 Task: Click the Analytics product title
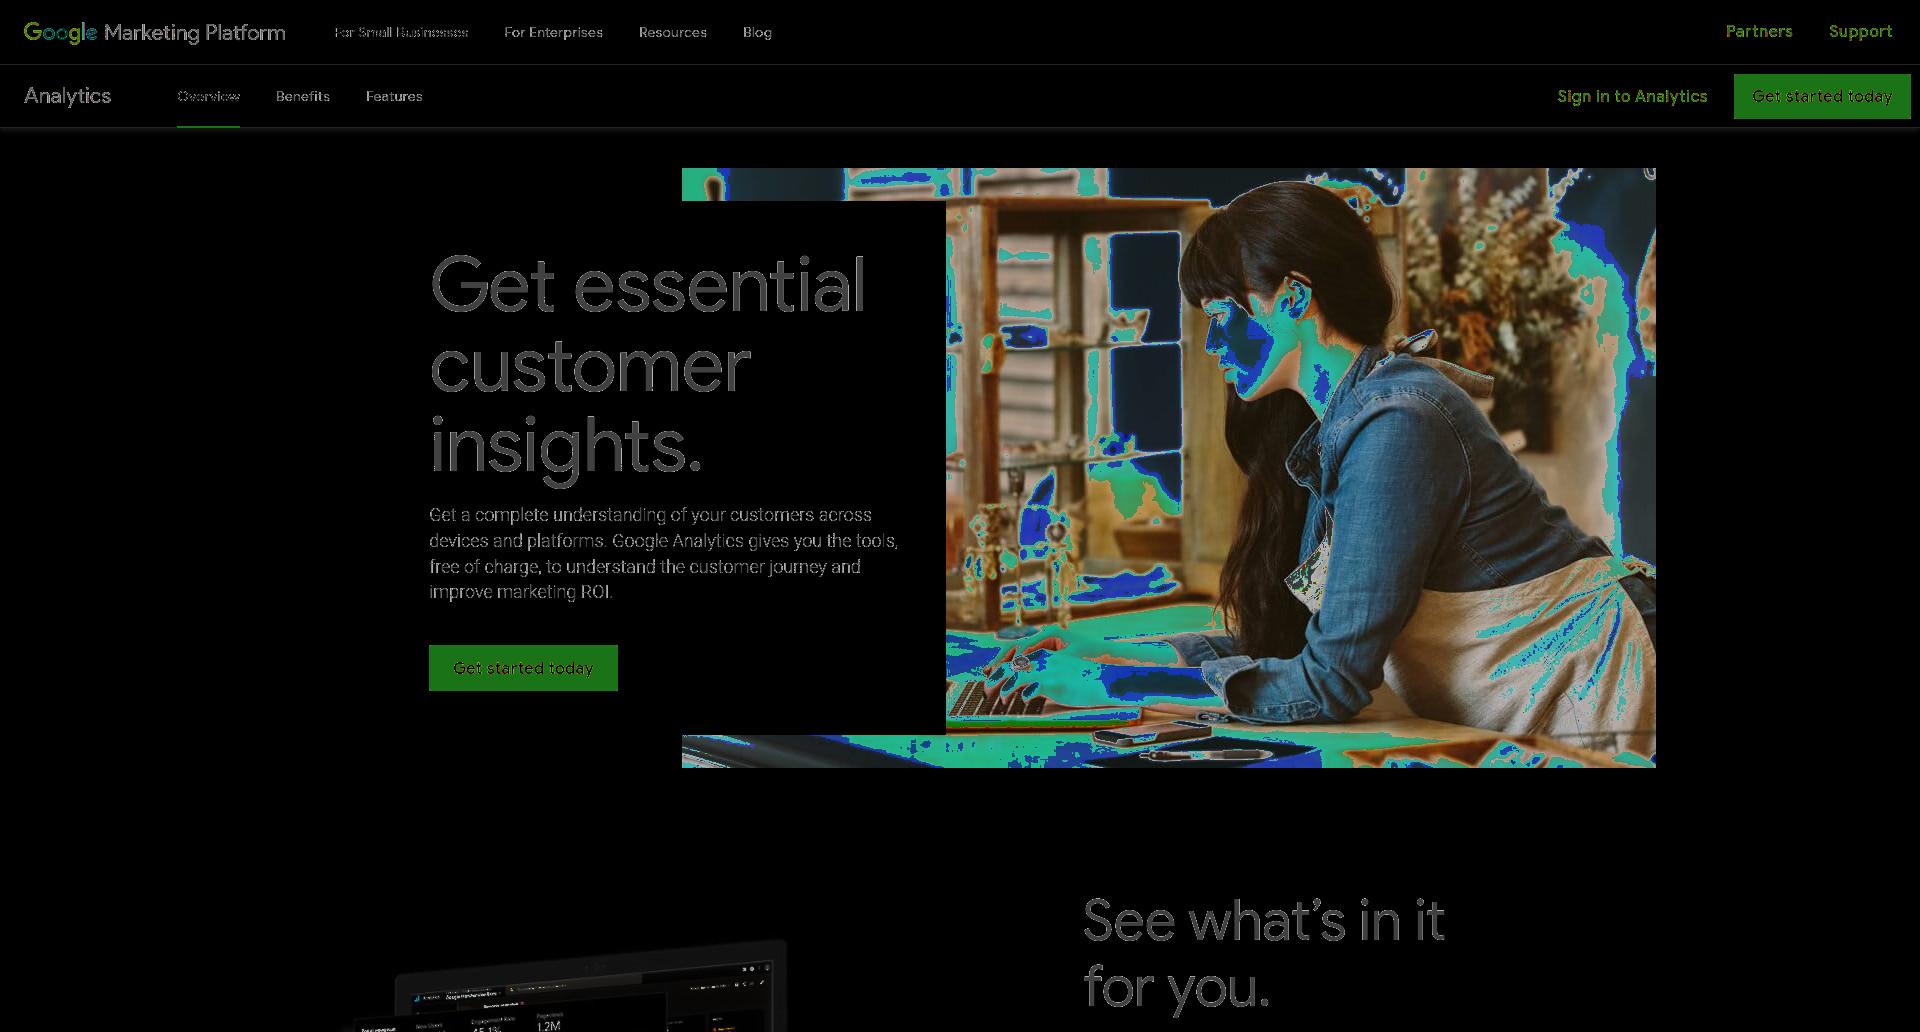click(x=68, y=96)
